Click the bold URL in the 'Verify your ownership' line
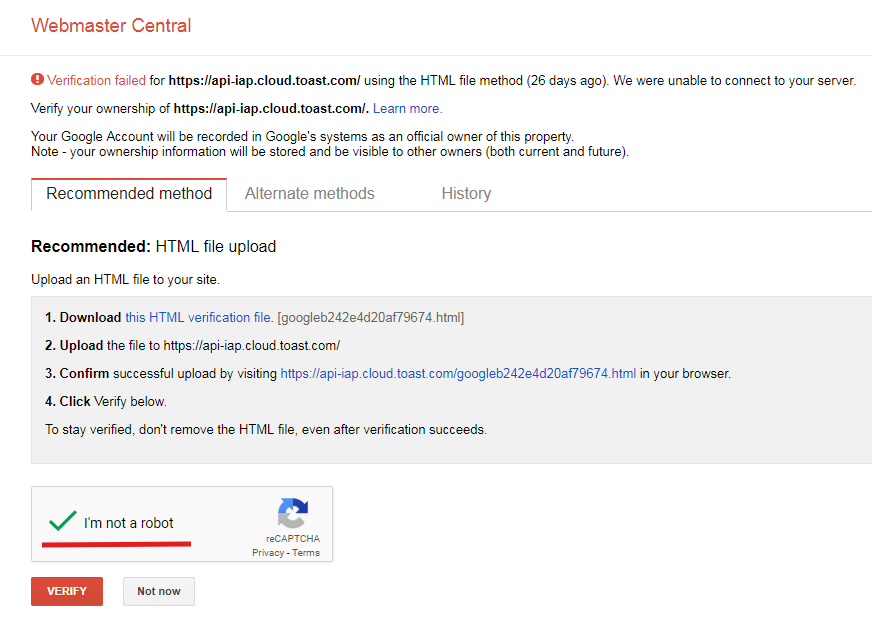This screenshot has width=872, height=617. click(x=271, y=108)
